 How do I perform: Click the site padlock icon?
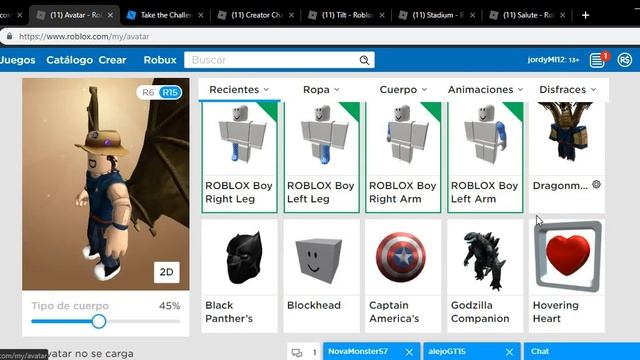pyautogui.click(x=9, y=36)
